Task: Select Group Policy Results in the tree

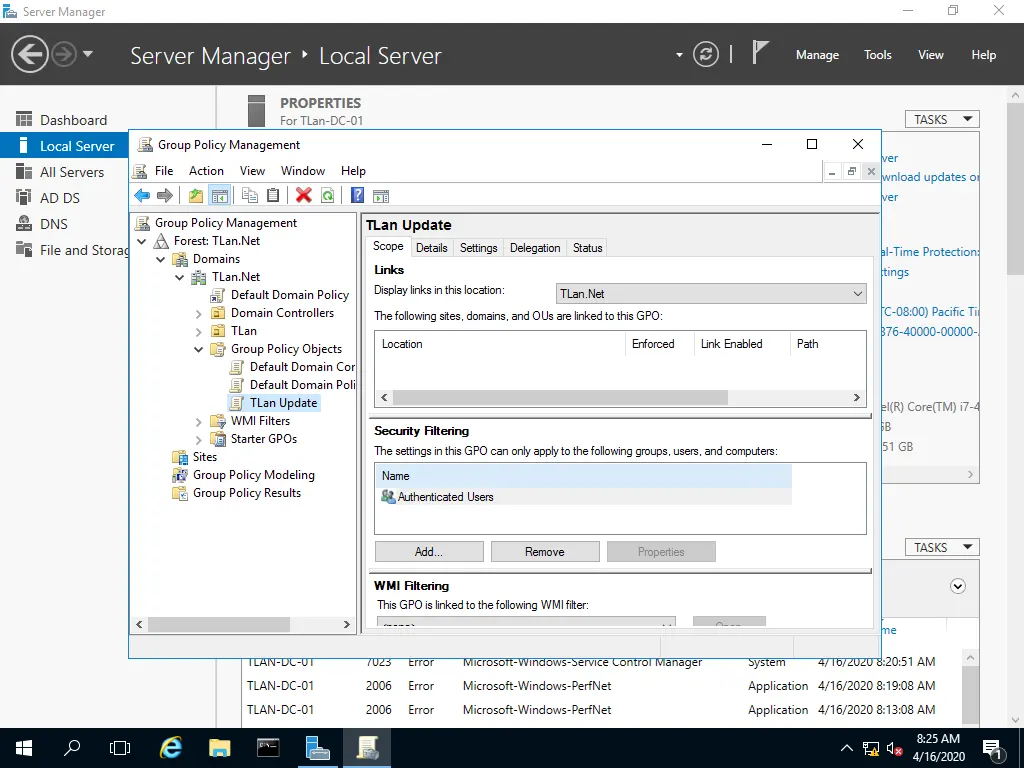Action: click(x=247, y=493)
